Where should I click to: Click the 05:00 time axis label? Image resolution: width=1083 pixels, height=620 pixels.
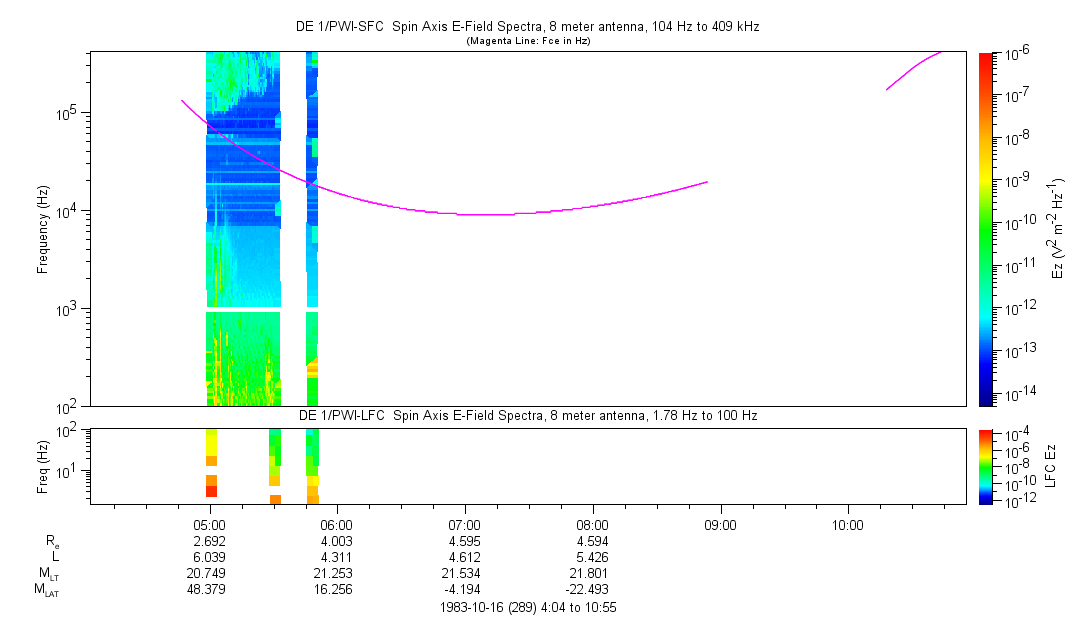pyautogui.click(x=208, y=524)
